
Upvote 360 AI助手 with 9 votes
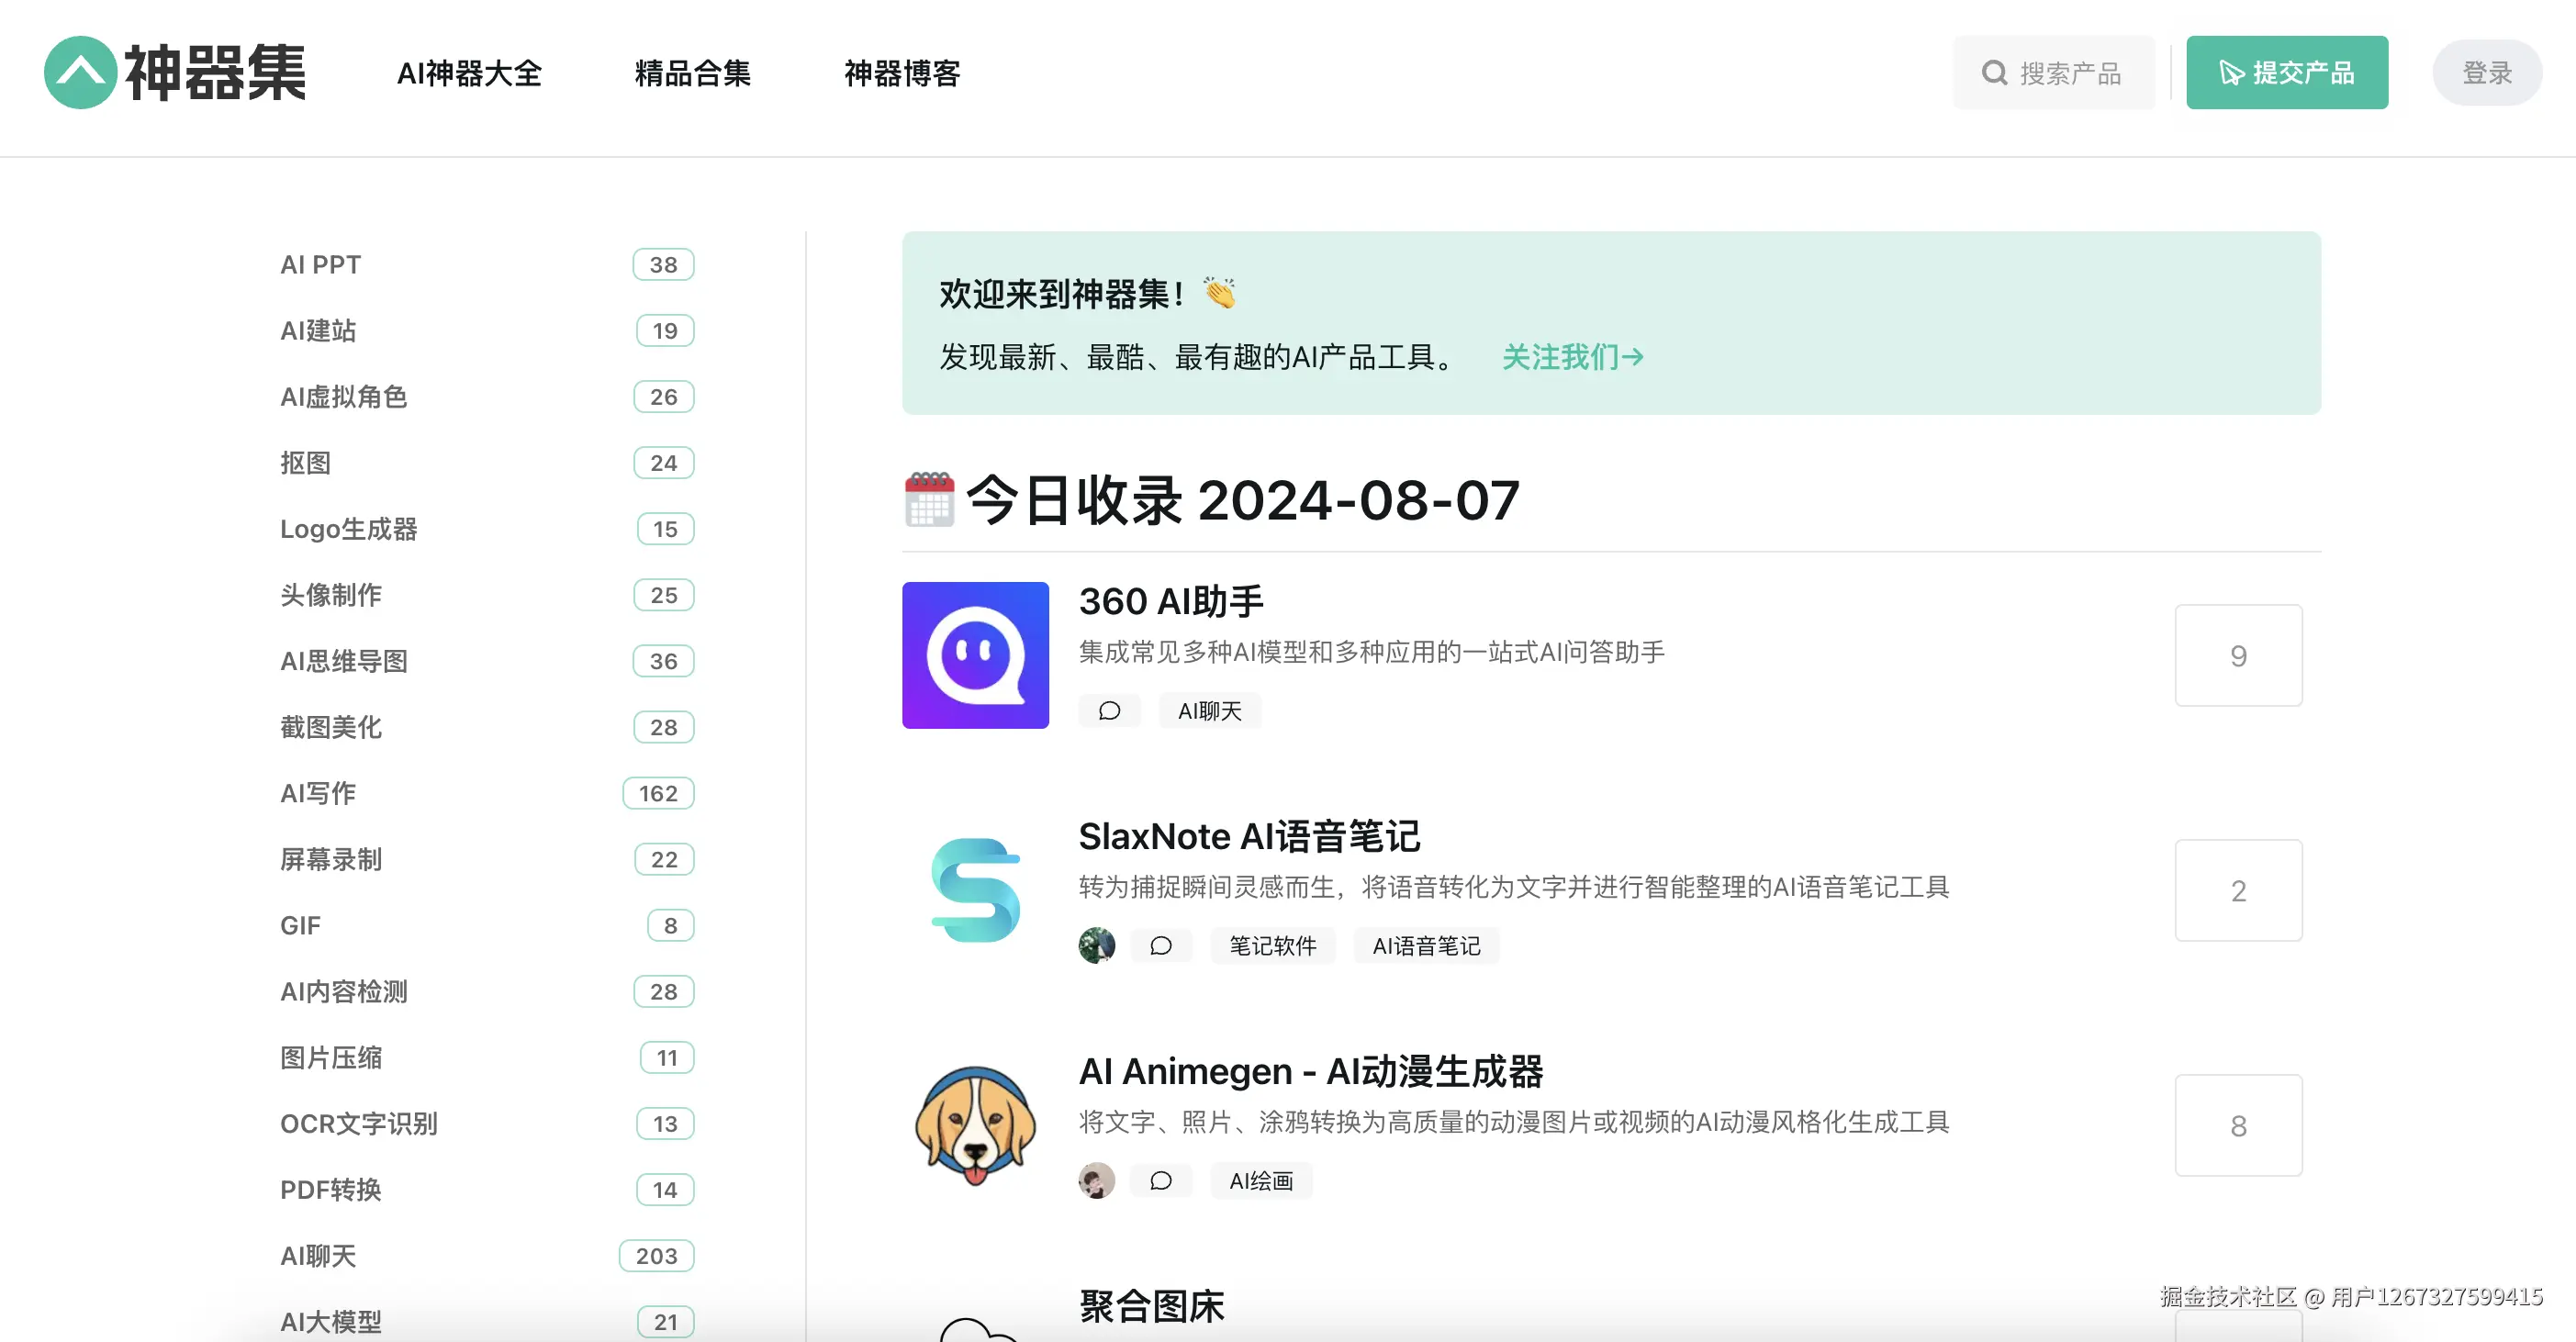[x=2238, y=656]
